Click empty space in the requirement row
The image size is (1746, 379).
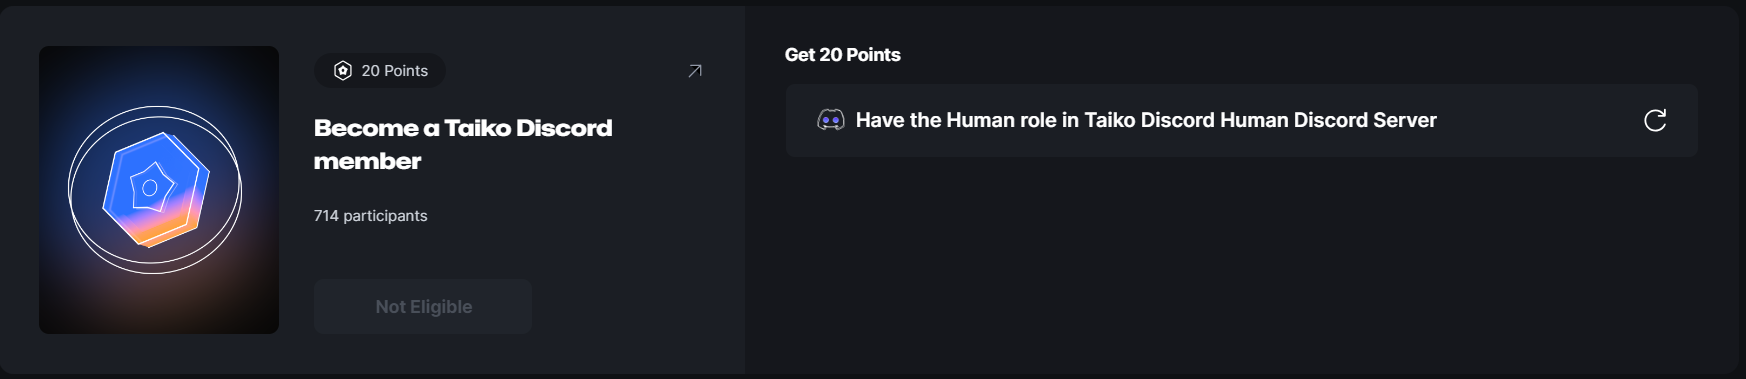tap(1540, 120)
